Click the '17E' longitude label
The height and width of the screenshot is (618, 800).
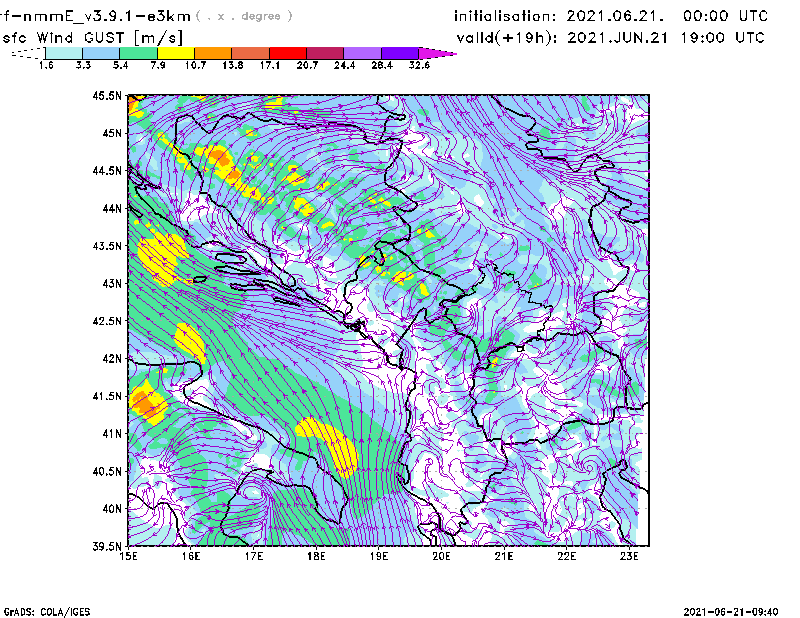click(x=254, y=556)
